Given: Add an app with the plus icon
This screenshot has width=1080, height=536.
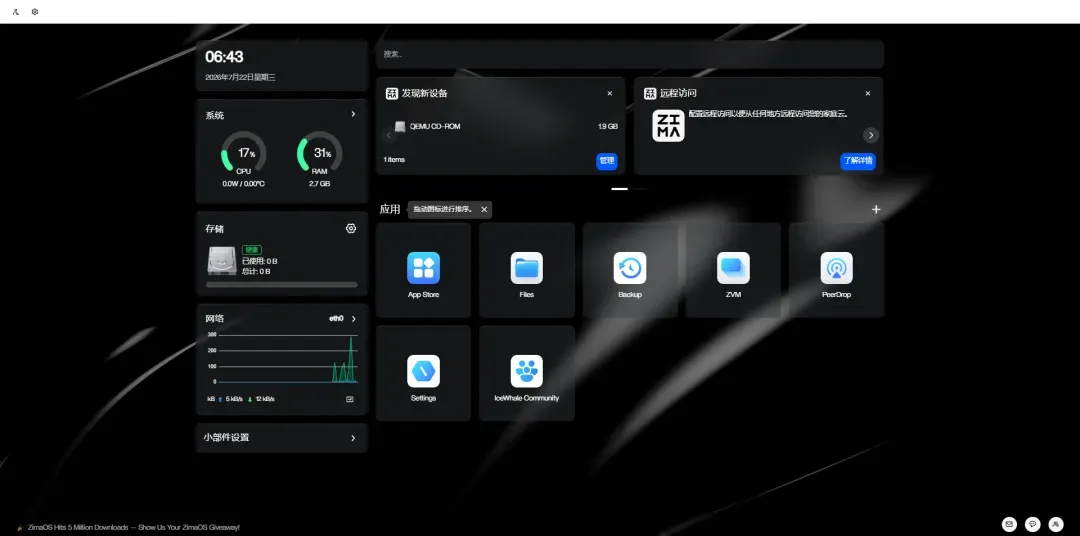Looking at the screenshot, I should (x=875, y=209).
